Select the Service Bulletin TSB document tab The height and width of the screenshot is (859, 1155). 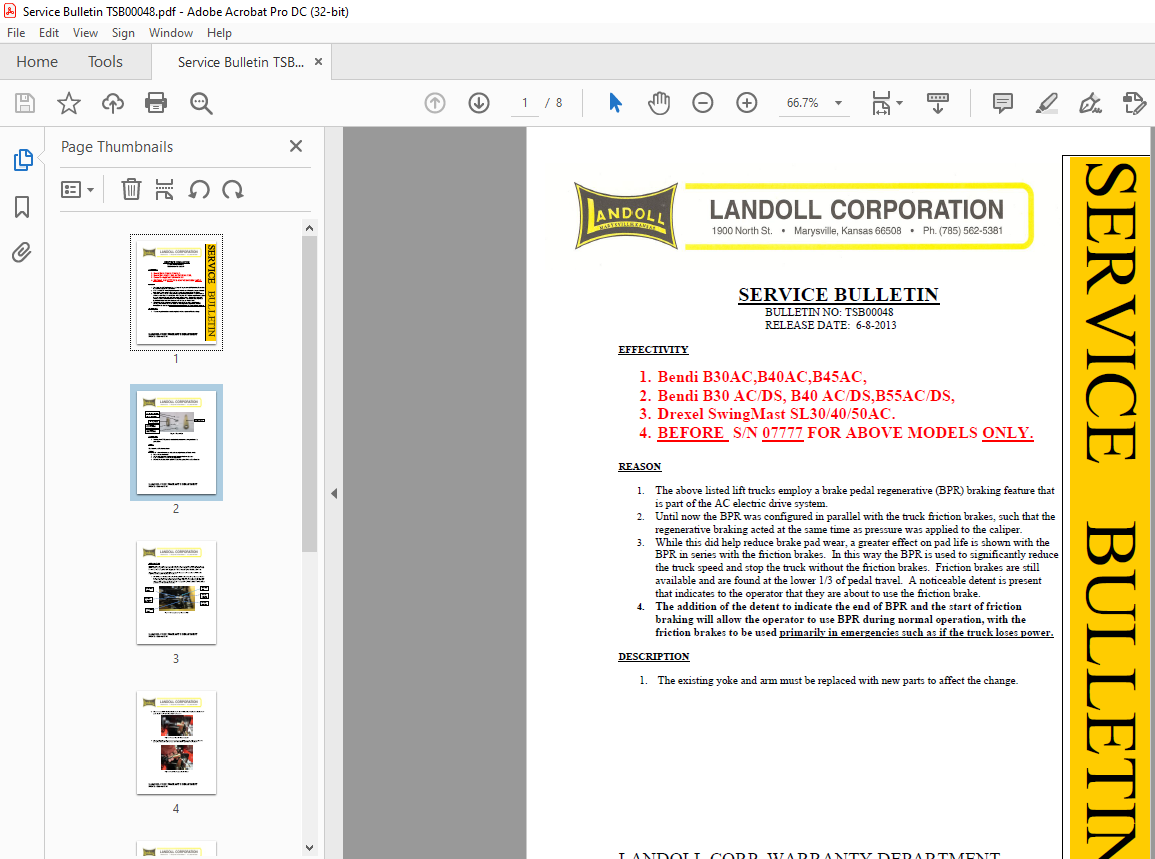point(241,62)
